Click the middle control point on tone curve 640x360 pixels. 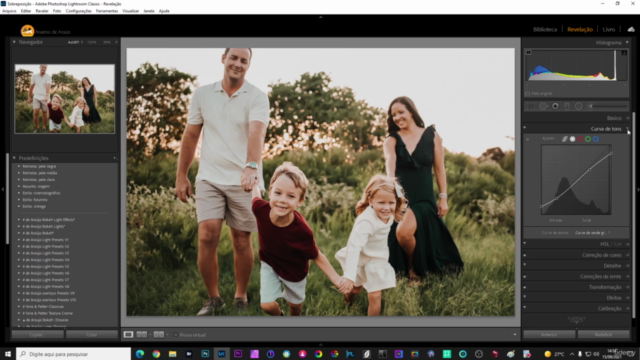[x=590, y=169]
